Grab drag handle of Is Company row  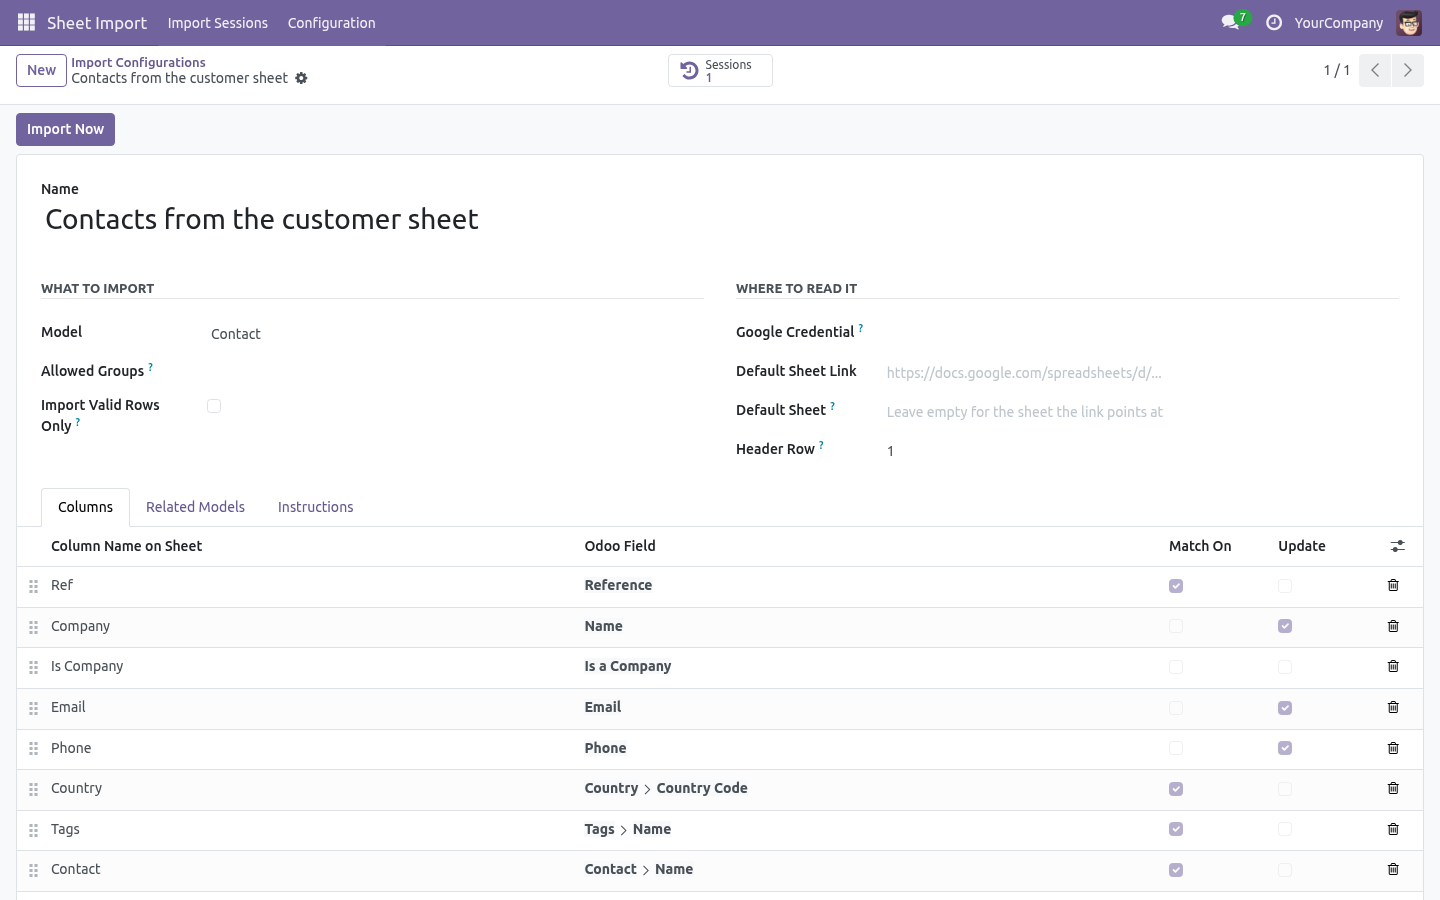click(33, 668)
